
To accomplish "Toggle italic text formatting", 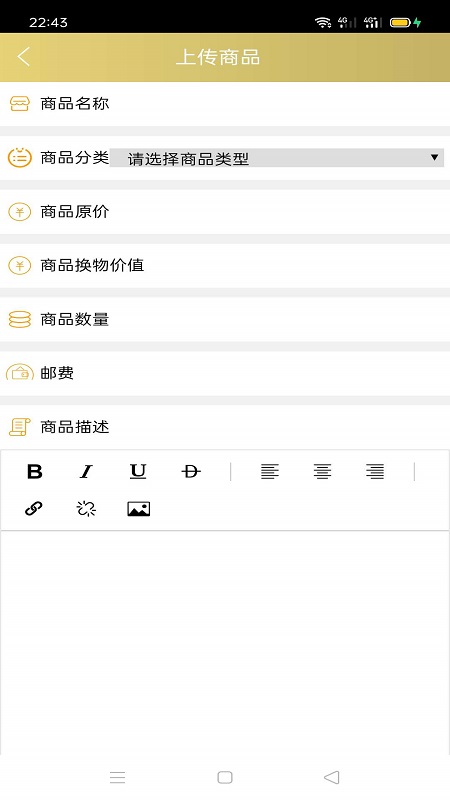I will 86,471.
